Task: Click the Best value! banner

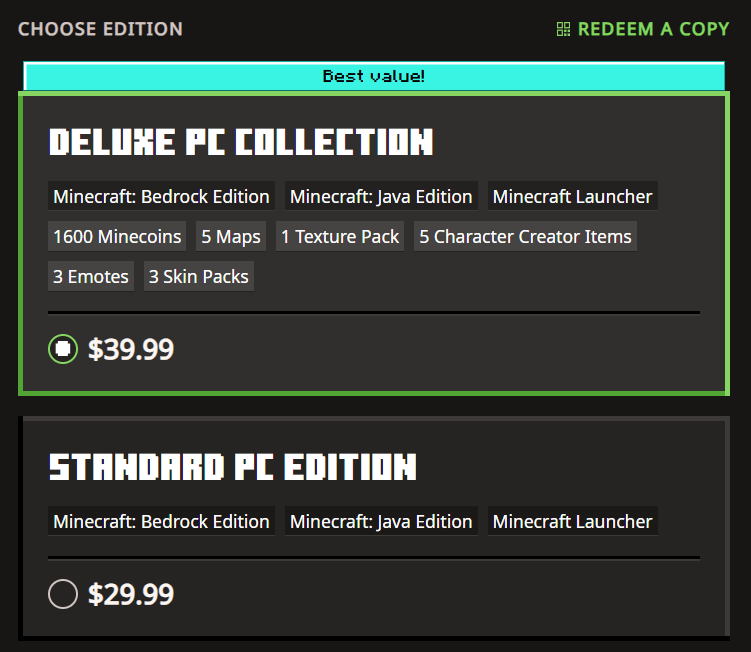Action: (x=374, y=76)
